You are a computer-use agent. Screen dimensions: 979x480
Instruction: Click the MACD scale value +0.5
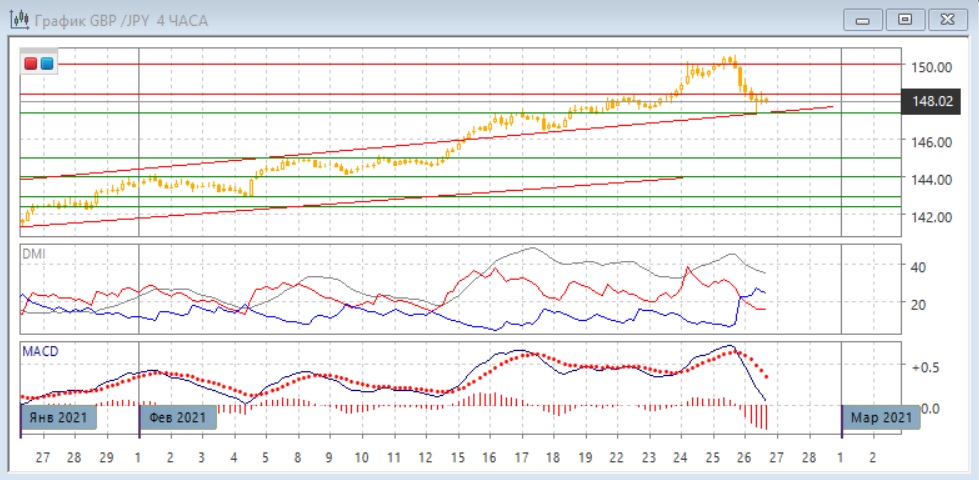point(923,367)
